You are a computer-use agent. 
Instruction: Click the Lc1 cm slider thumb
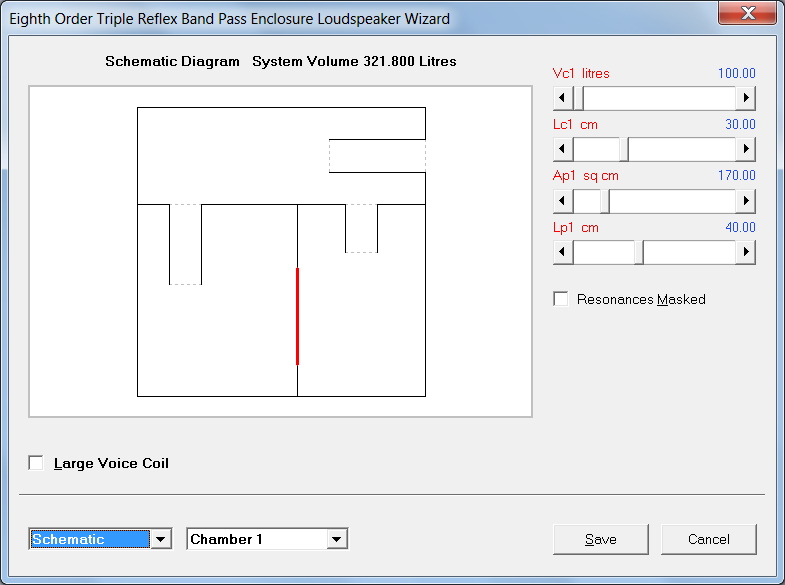(x=624, y=149)
